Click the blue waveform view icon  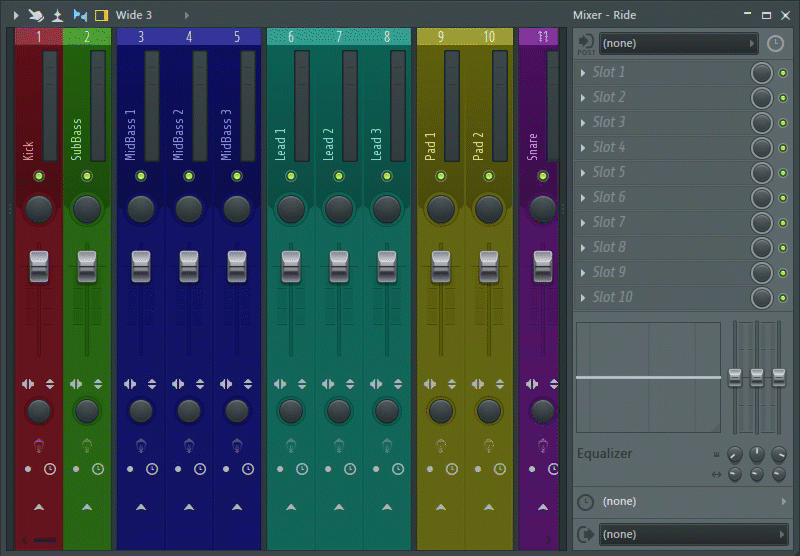80,15
